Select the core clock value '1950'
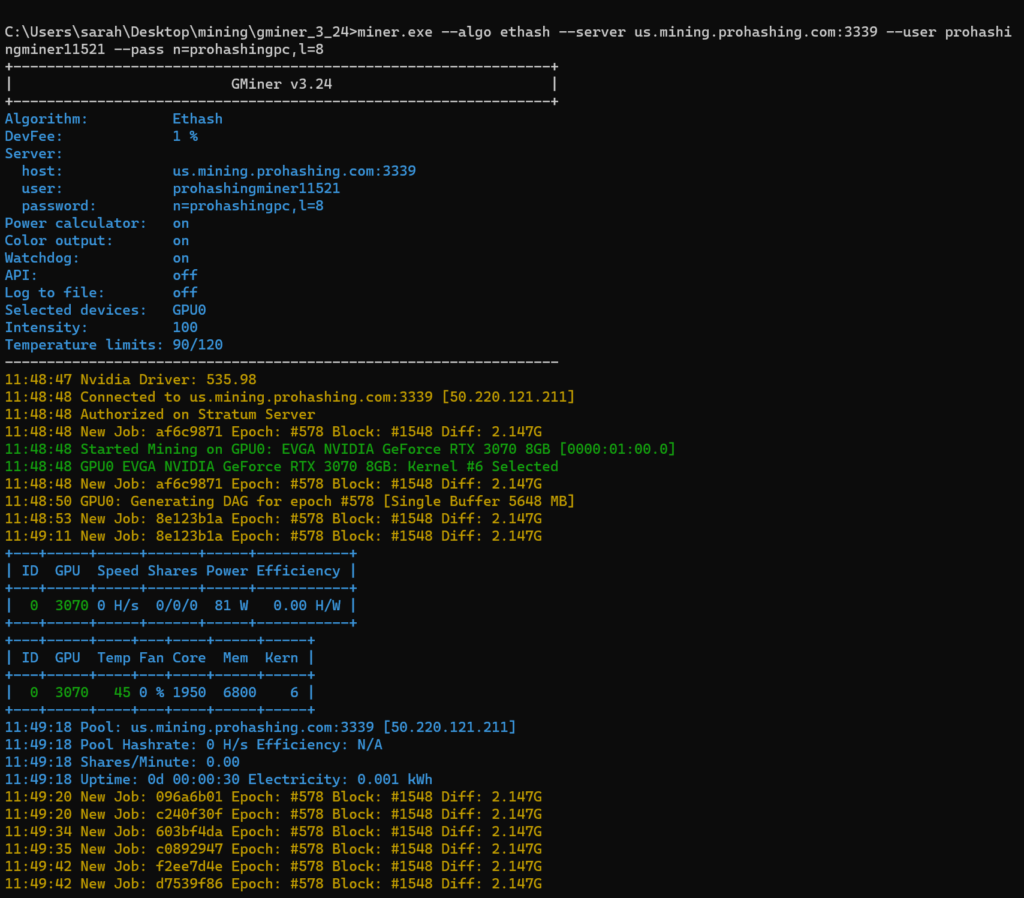This screenshot has width=1024, height=898. (x=189, y=692)
